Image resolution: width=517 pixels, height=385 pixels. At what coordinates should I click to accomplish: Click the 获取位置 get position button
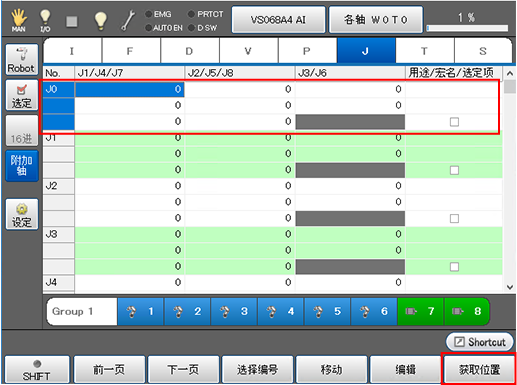pyautogui.click(x=479, y=370)
